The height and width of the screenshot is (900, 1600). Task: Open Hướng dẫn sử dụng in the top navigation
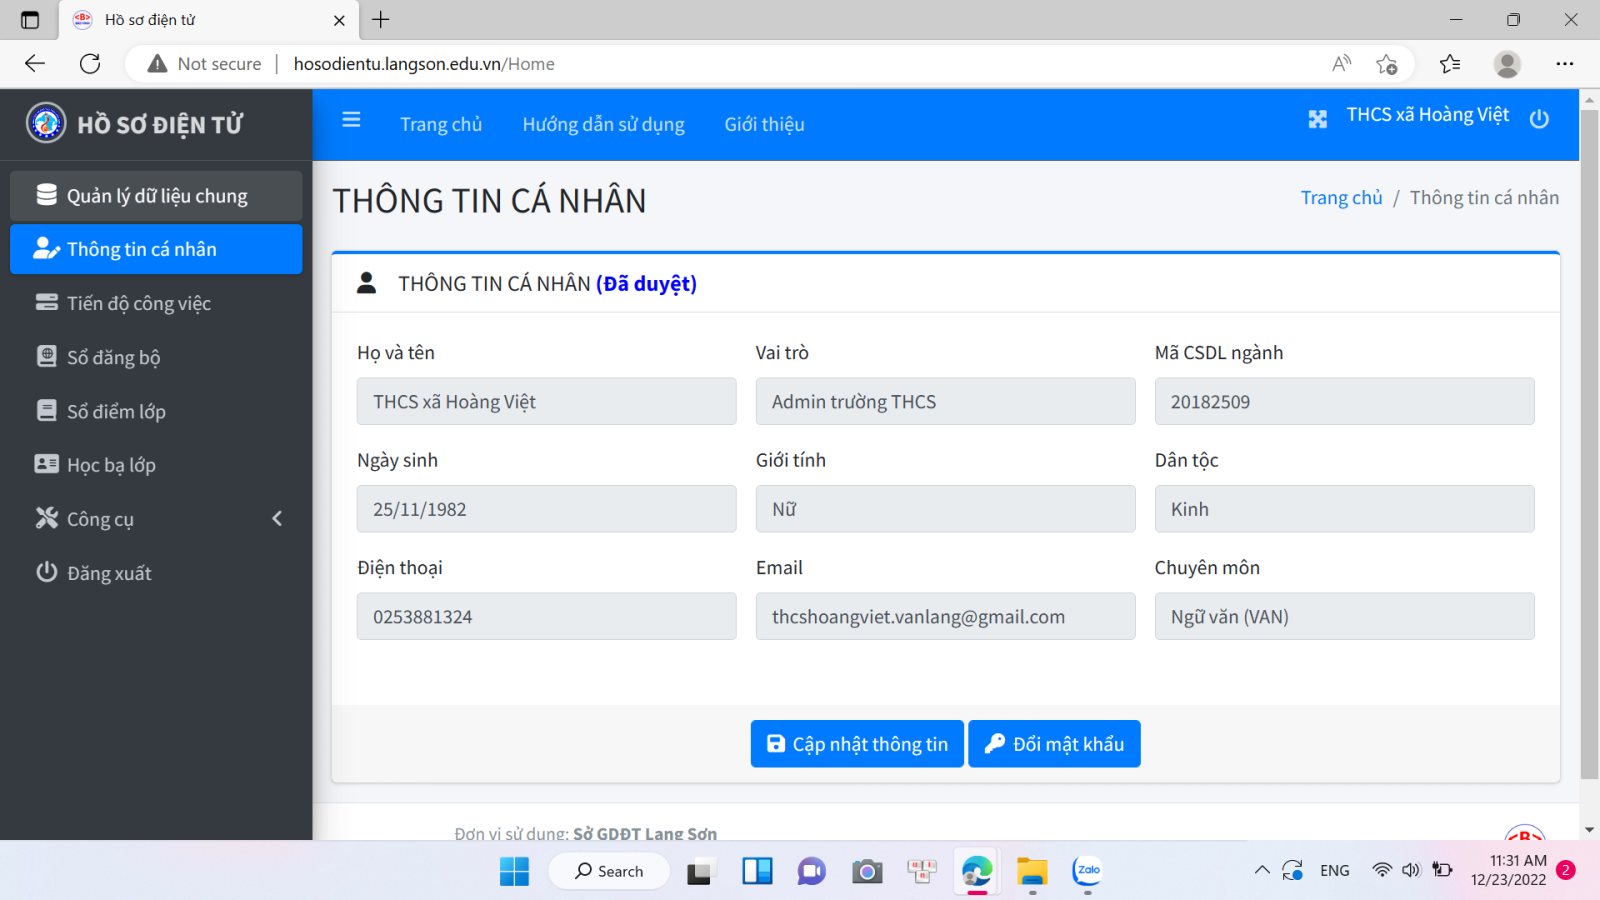[x=603, y=124]
